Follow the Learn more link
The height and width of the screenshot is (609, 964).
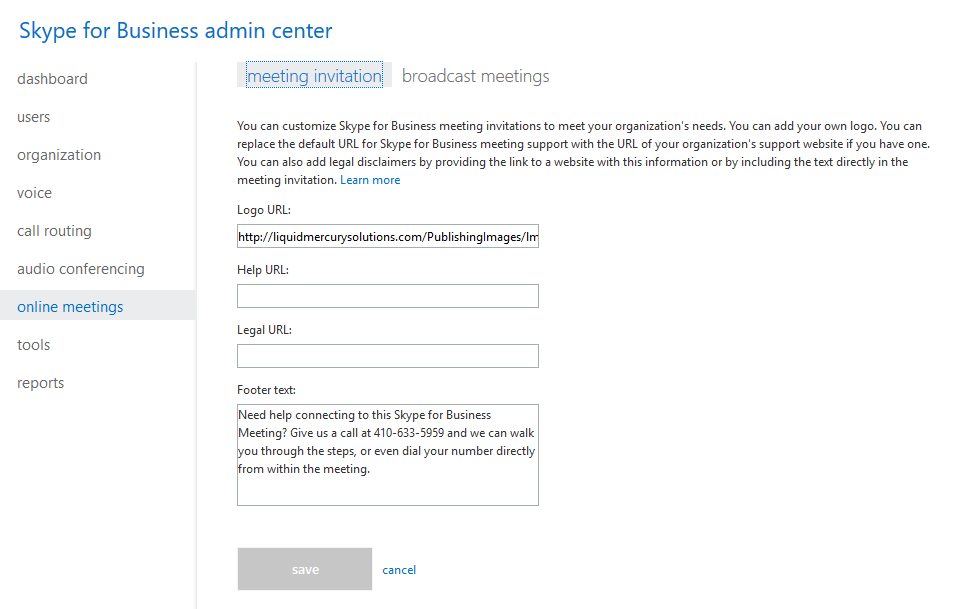(370, 180)
